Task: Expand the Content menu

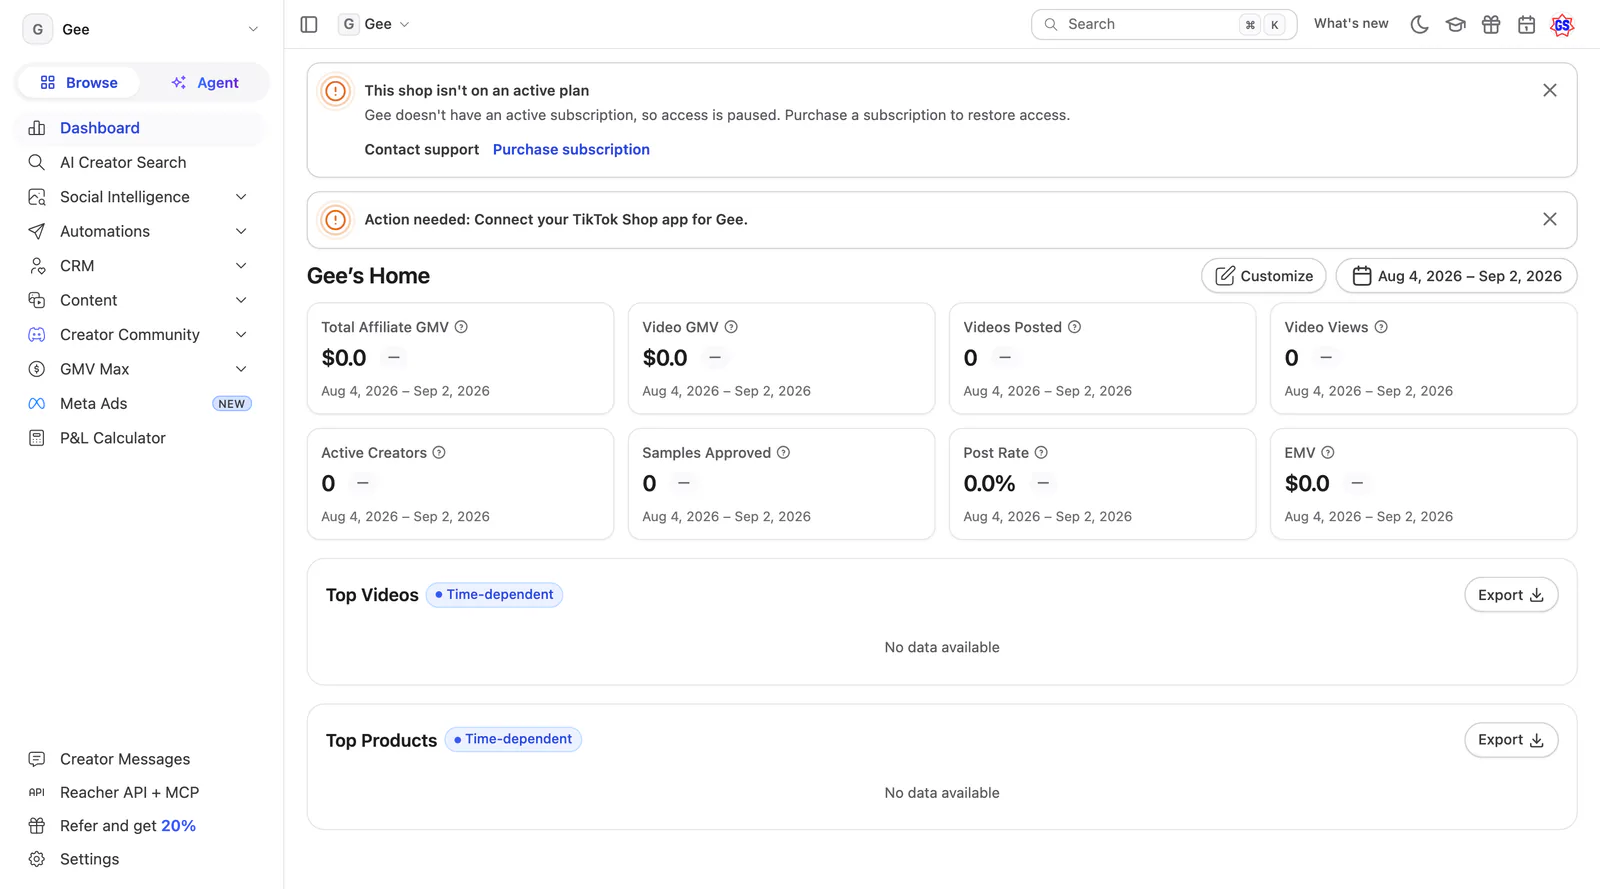Action: (x=140, y=300)
